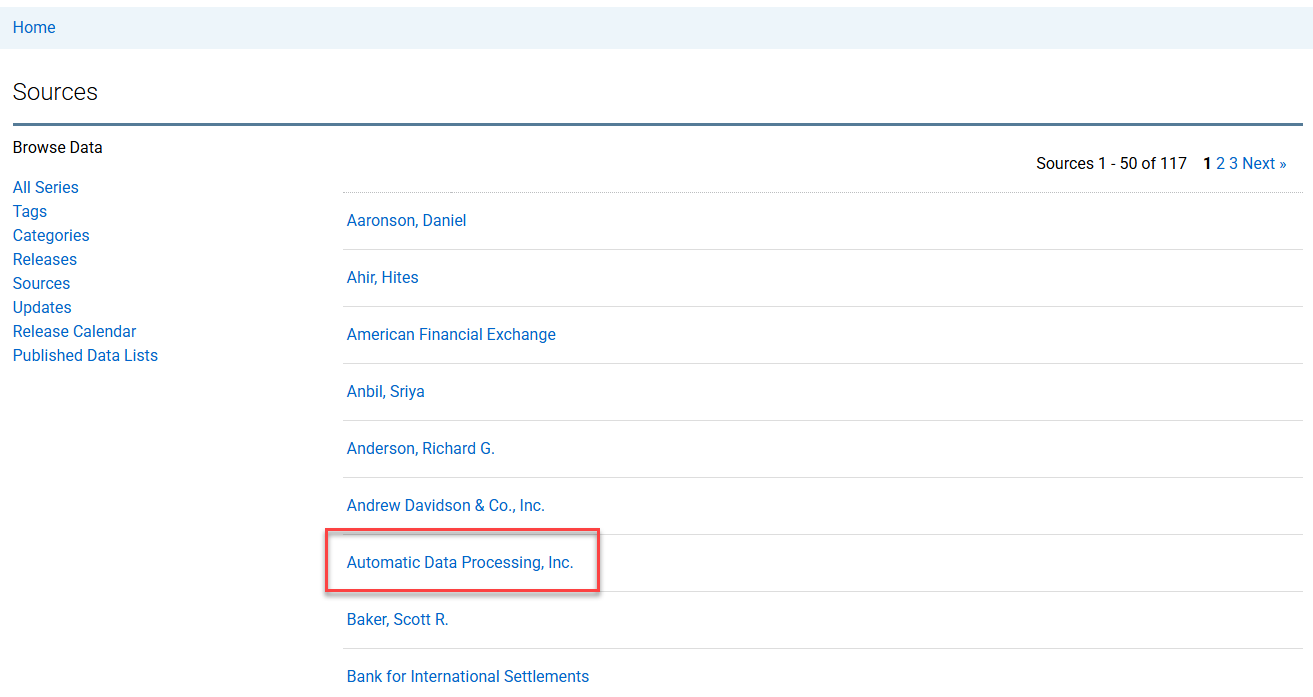Open the Home breadcrumb link
This screenshot has width=1313, height=697.
click(34, 28)
